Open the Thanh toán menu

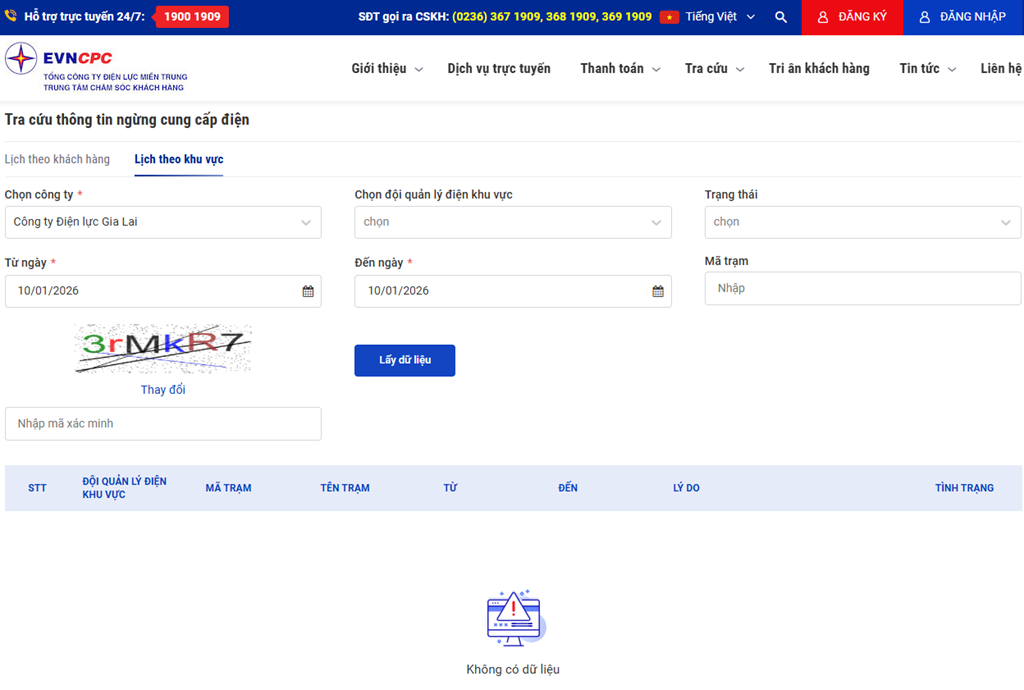click(620, 69)
